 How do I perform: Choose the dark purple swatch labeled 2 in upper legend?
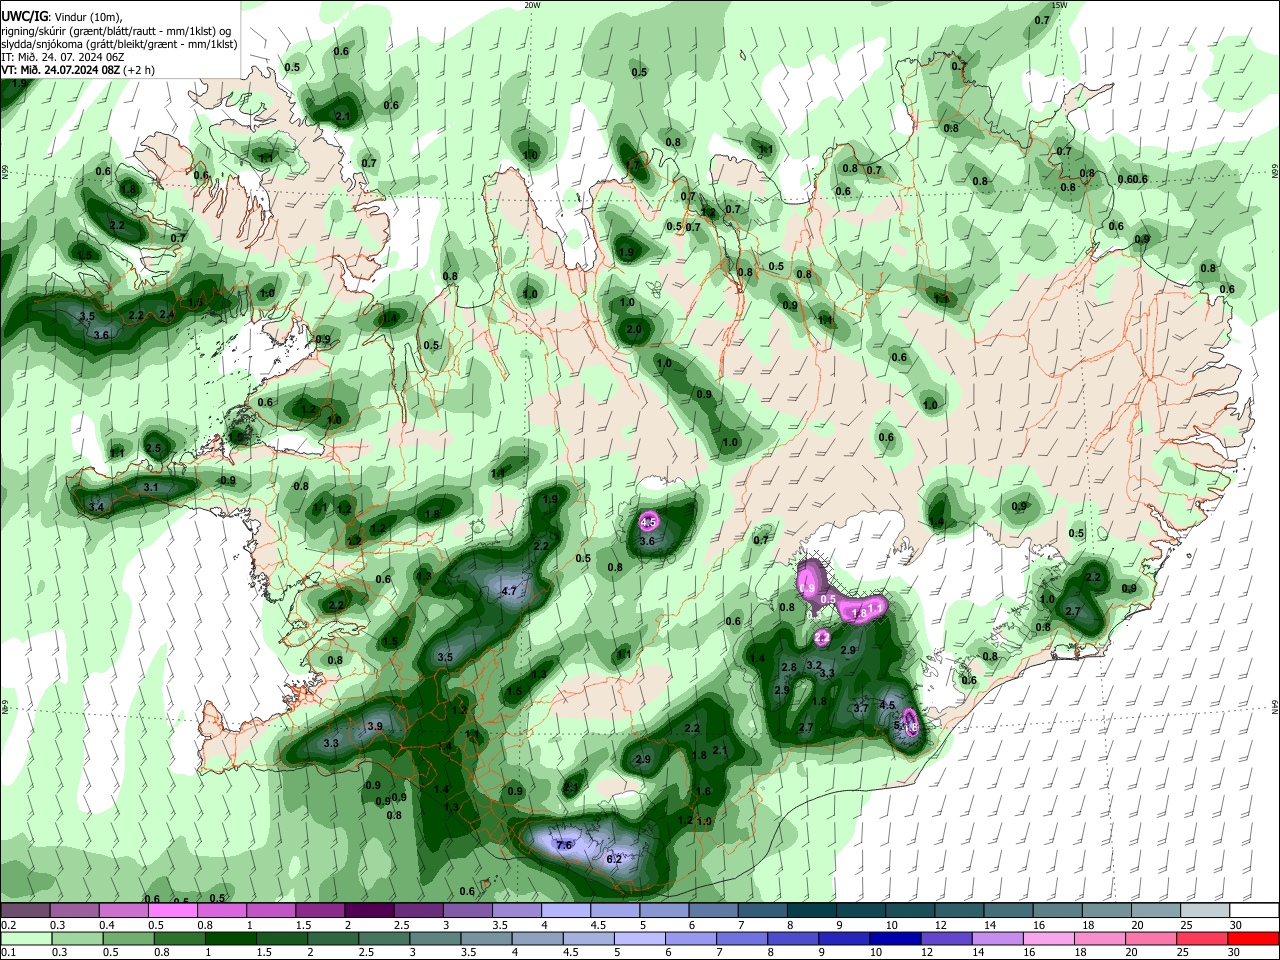pyautogui.click(x=369, y=911)
